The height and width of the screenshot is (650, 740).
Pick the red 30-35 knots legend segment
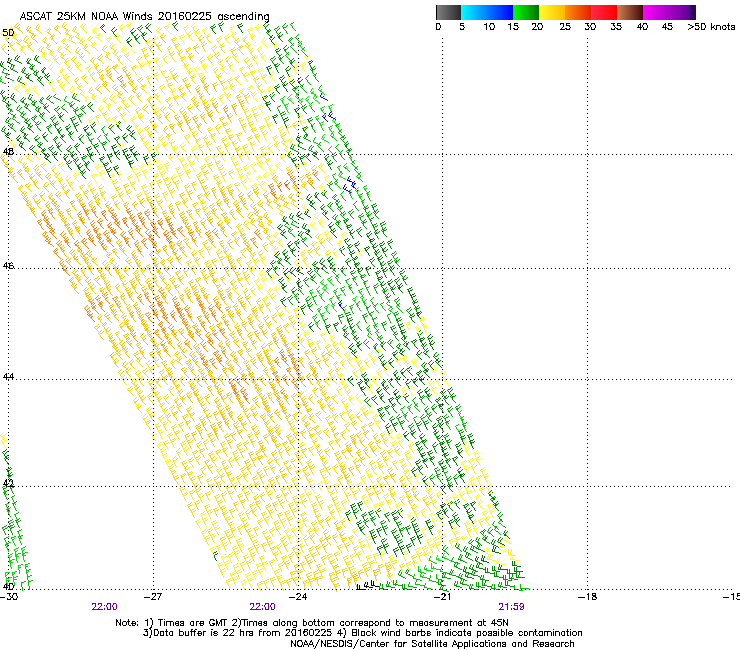point(604,12)
